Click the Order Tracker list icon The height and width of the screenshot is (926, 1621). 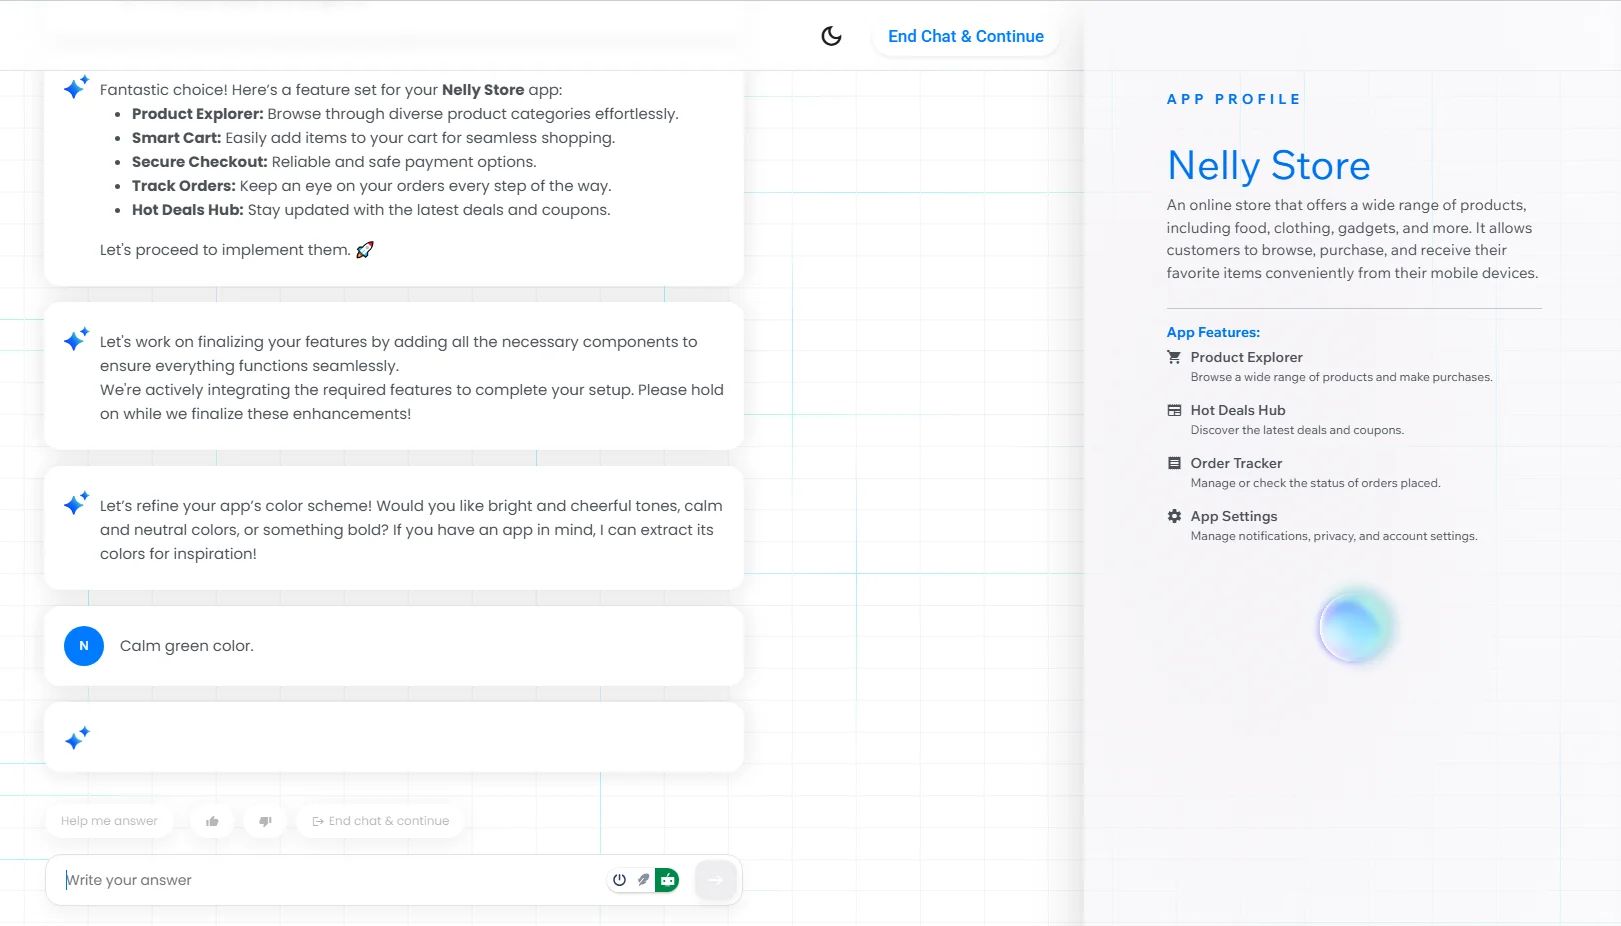(x=1174, y=463)
